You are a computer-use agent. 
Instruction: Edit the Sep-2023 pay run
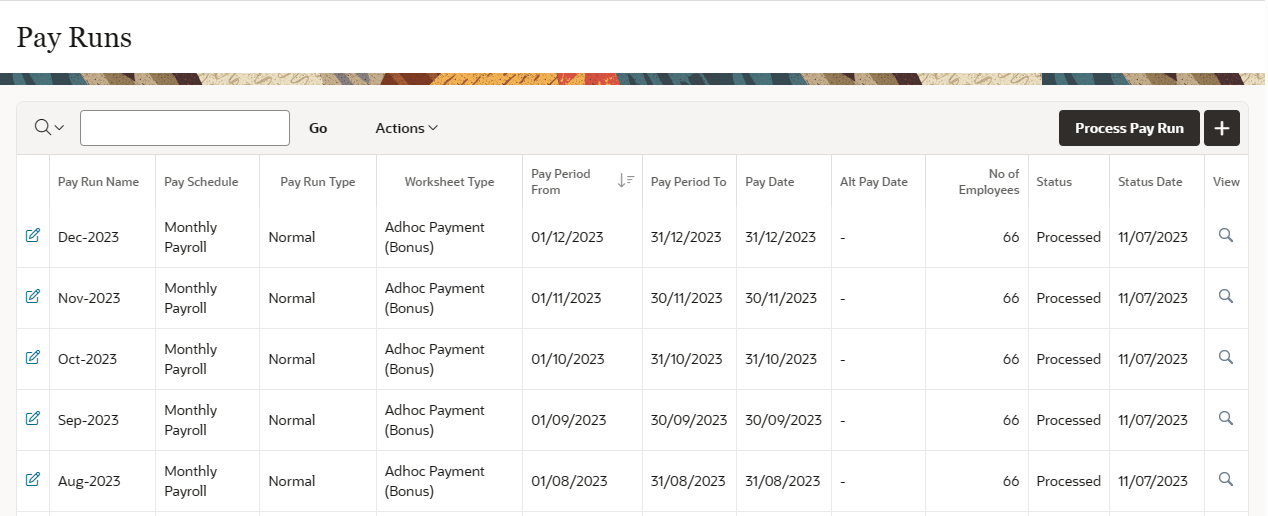tap(32, 419)
